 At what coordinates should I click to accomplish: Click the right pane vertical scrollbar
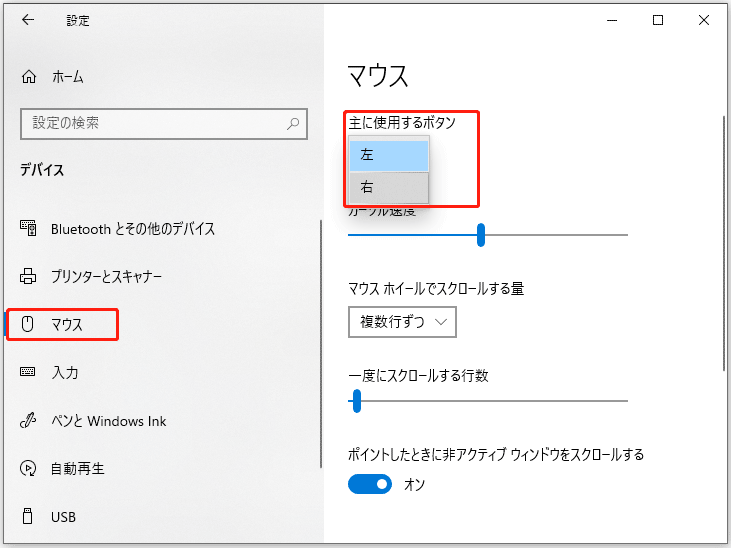click(x=724, y=243)
